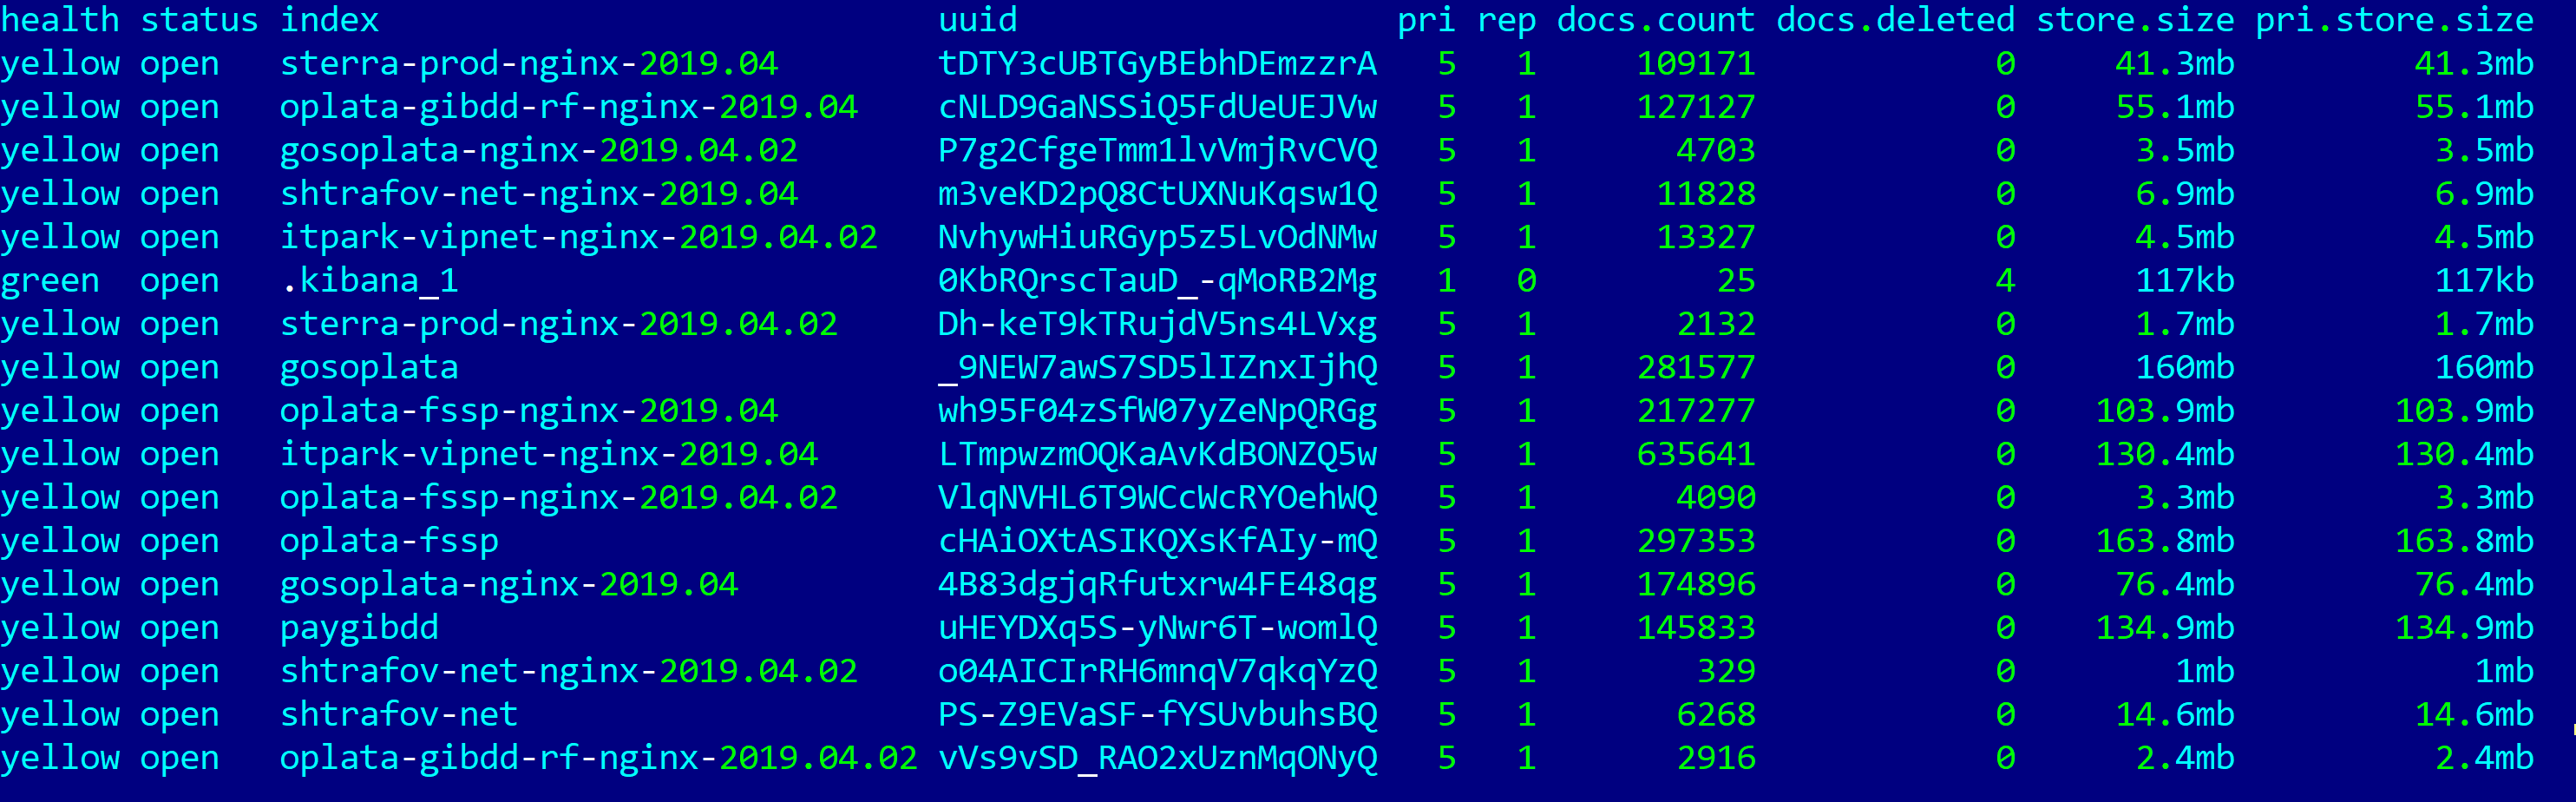
Task: Click the .kibana_1 index name
Action: [x=369, y=281]
